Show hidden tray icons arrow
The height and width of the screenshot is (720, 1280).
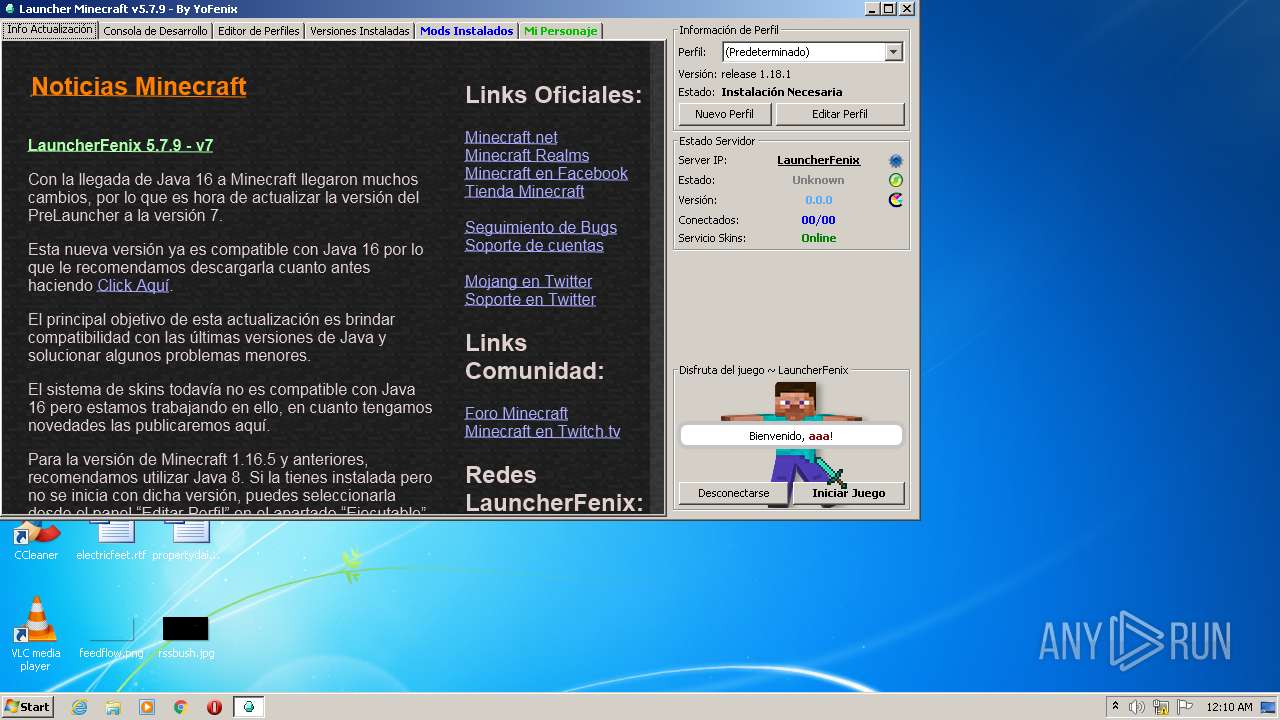(x=1115, y=707)
